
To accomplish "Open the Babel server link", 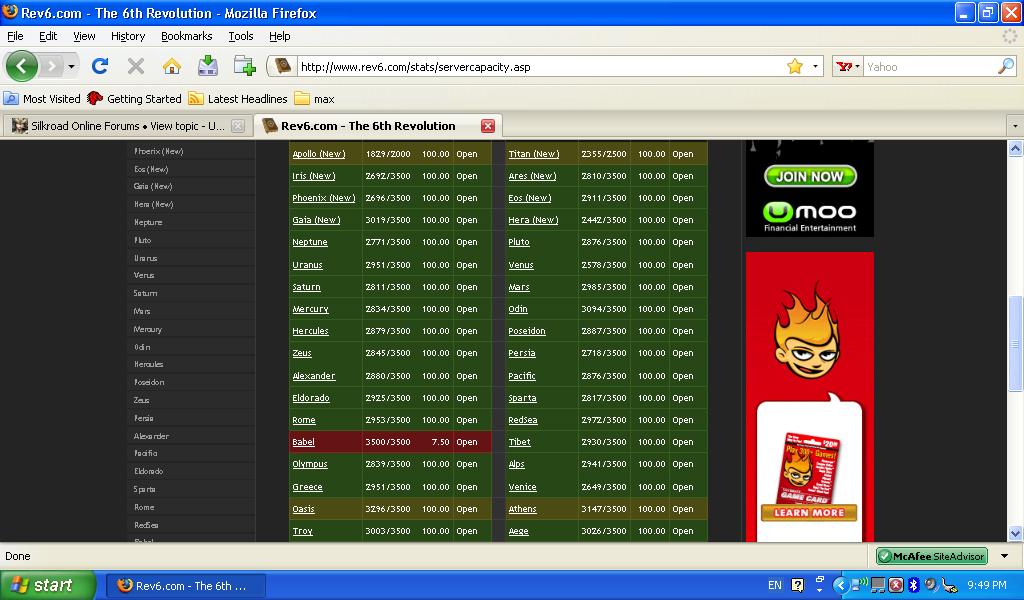I will click(303, 442).
